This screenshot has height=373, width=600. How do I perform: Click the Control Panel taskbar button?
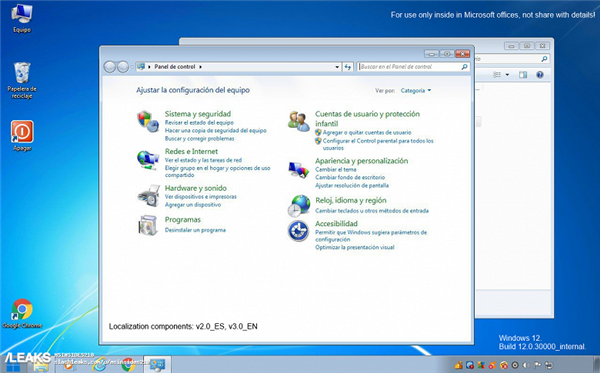coord(157,365)
